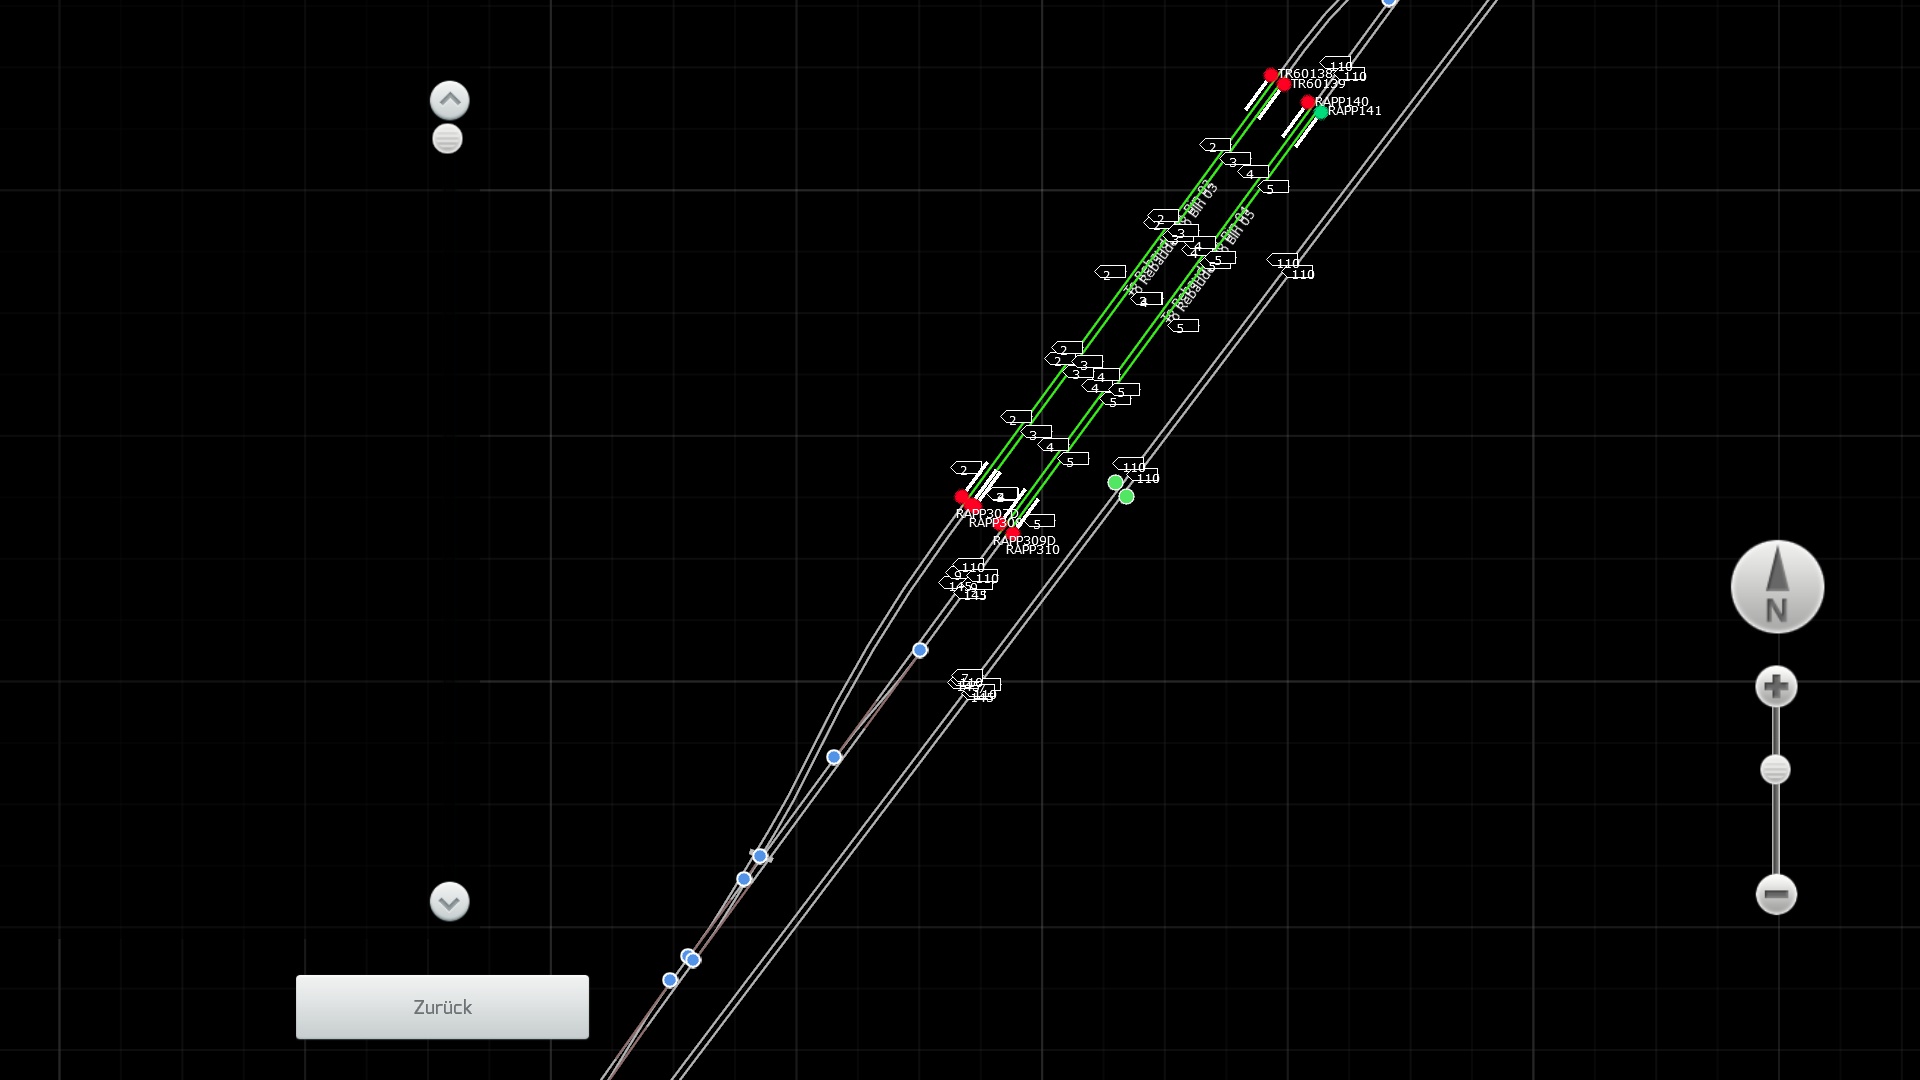Screen dimensions: 1920x1080
Task: Select red signal marker above RAPP310 label
Action: (1013, 533)
